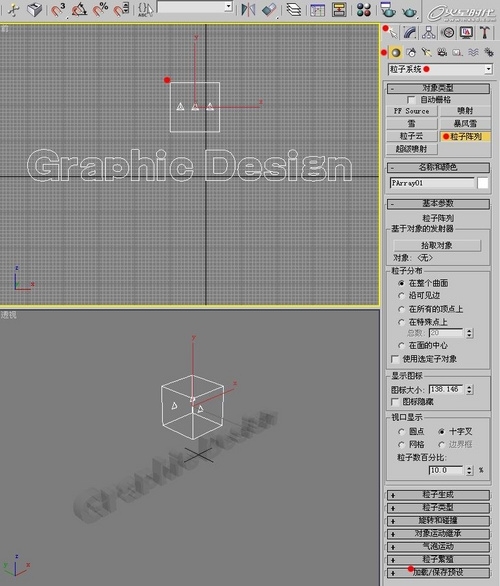
Task: Expand the 旋转和碰撞 rollout
Action: (438, 521)
